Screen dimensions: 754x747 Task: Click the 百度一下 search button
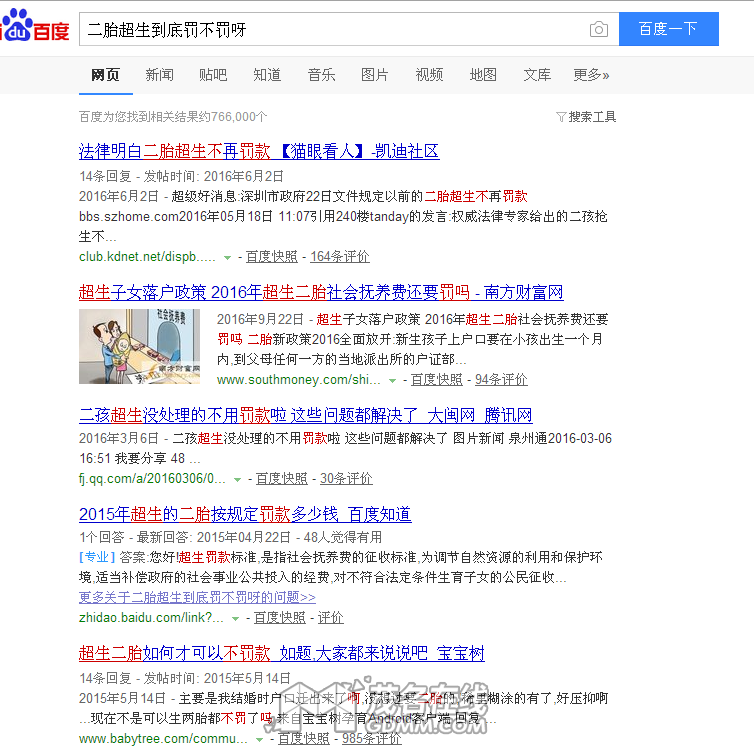coord(668,29)
